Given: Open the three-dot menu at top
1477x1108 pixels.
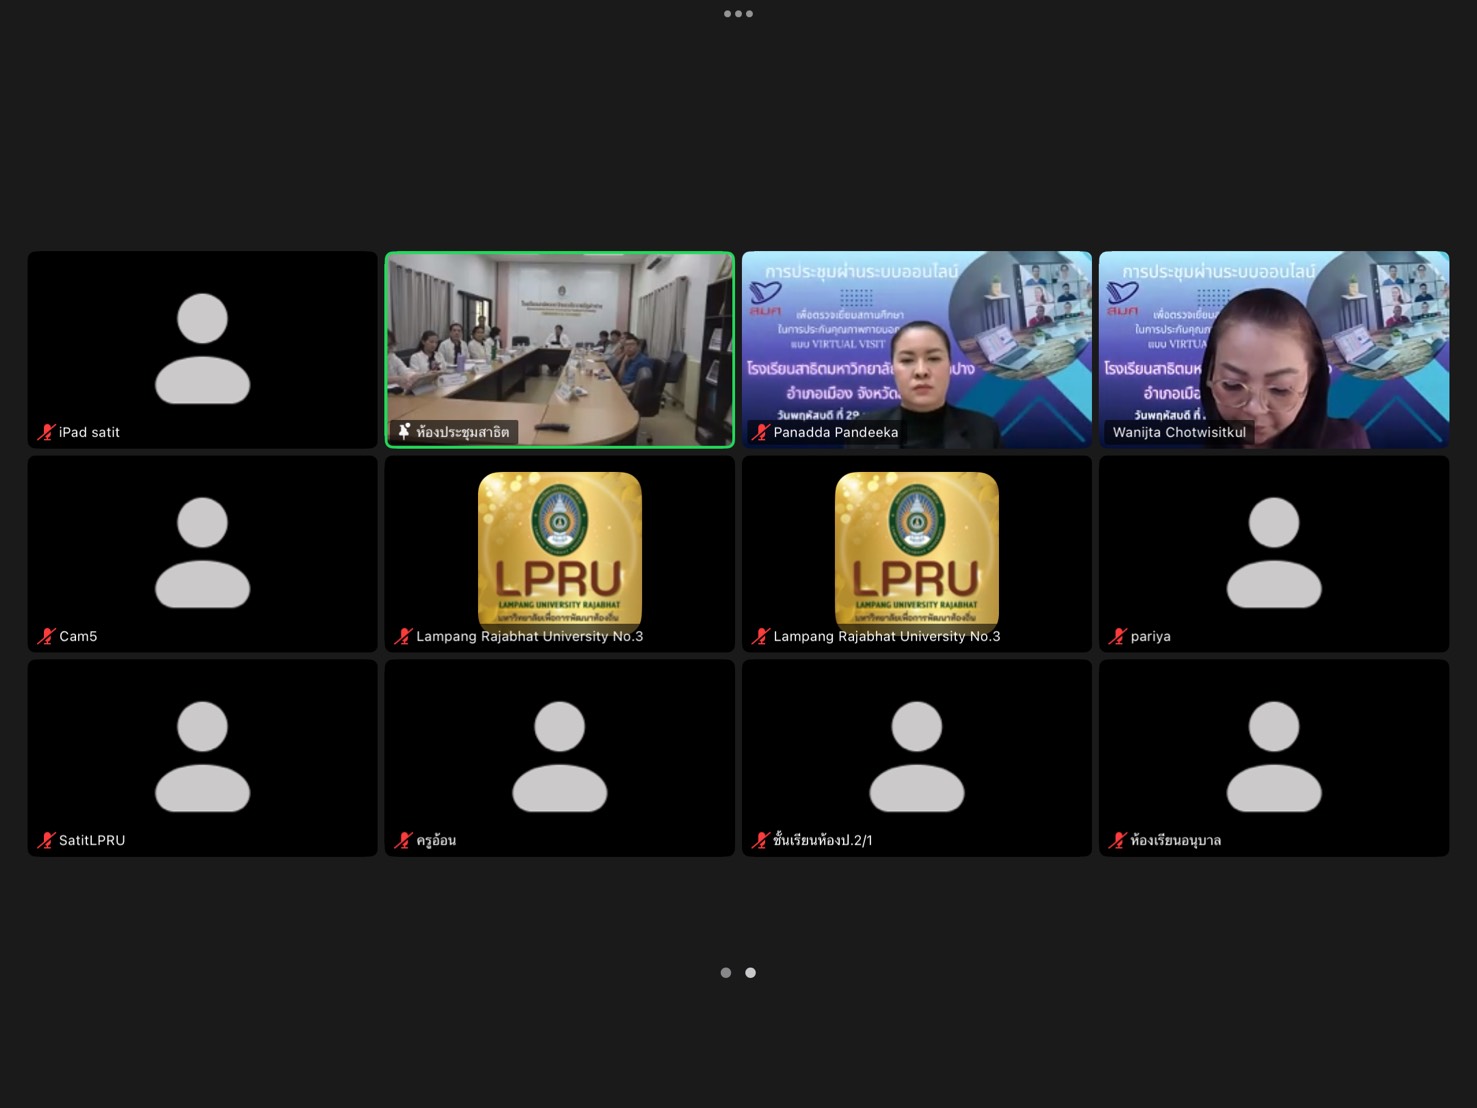Looking at the screenshot, I should pyautogui.click(x=738, y=14).
